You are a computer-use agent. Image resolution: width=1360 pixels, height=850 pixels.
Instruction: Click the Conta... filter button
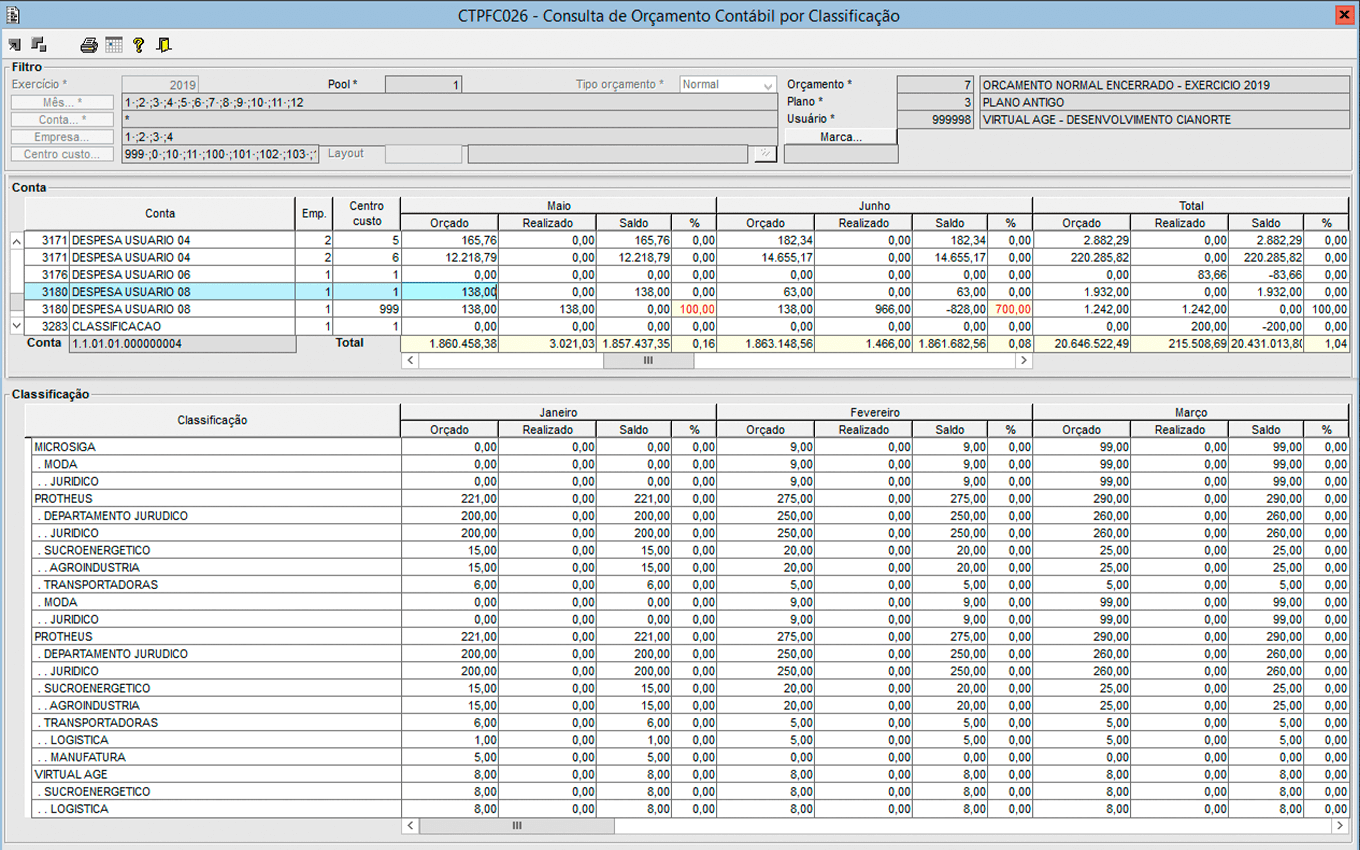[62, 120]
